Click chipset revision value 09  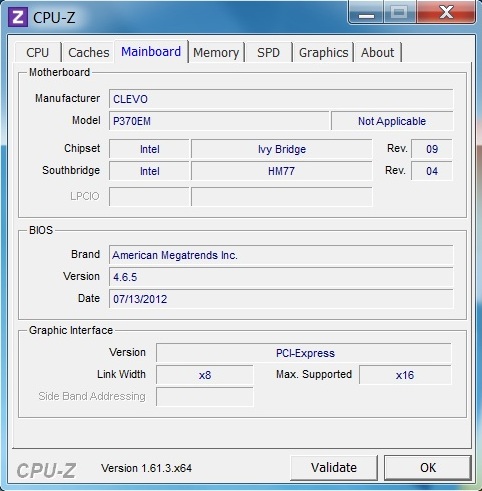(x=432, y=149)
